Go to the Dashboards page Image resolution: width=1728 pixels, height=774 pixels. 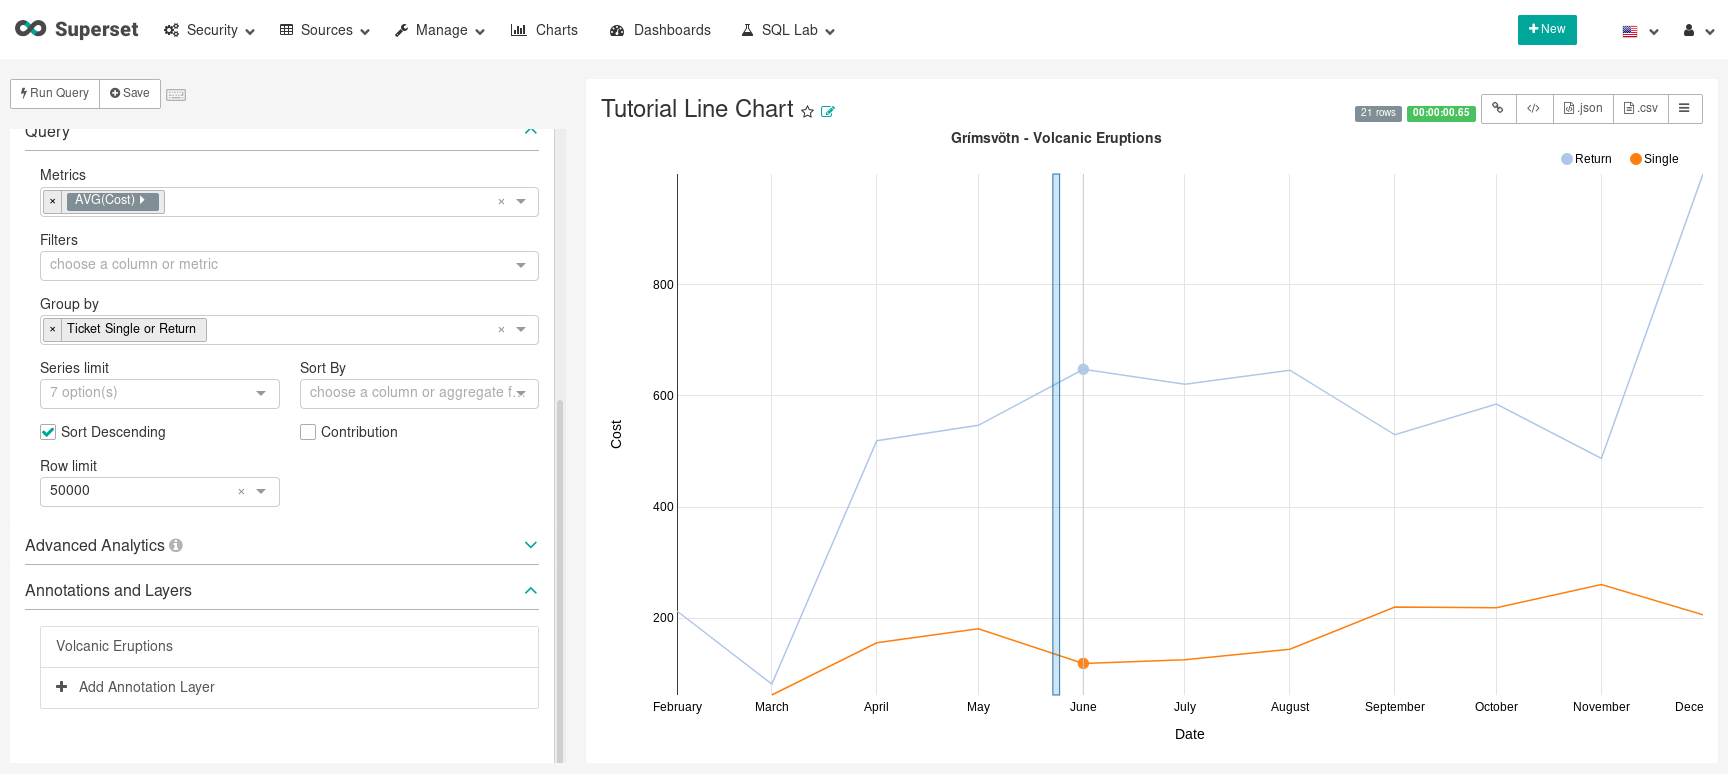(660, 30)
